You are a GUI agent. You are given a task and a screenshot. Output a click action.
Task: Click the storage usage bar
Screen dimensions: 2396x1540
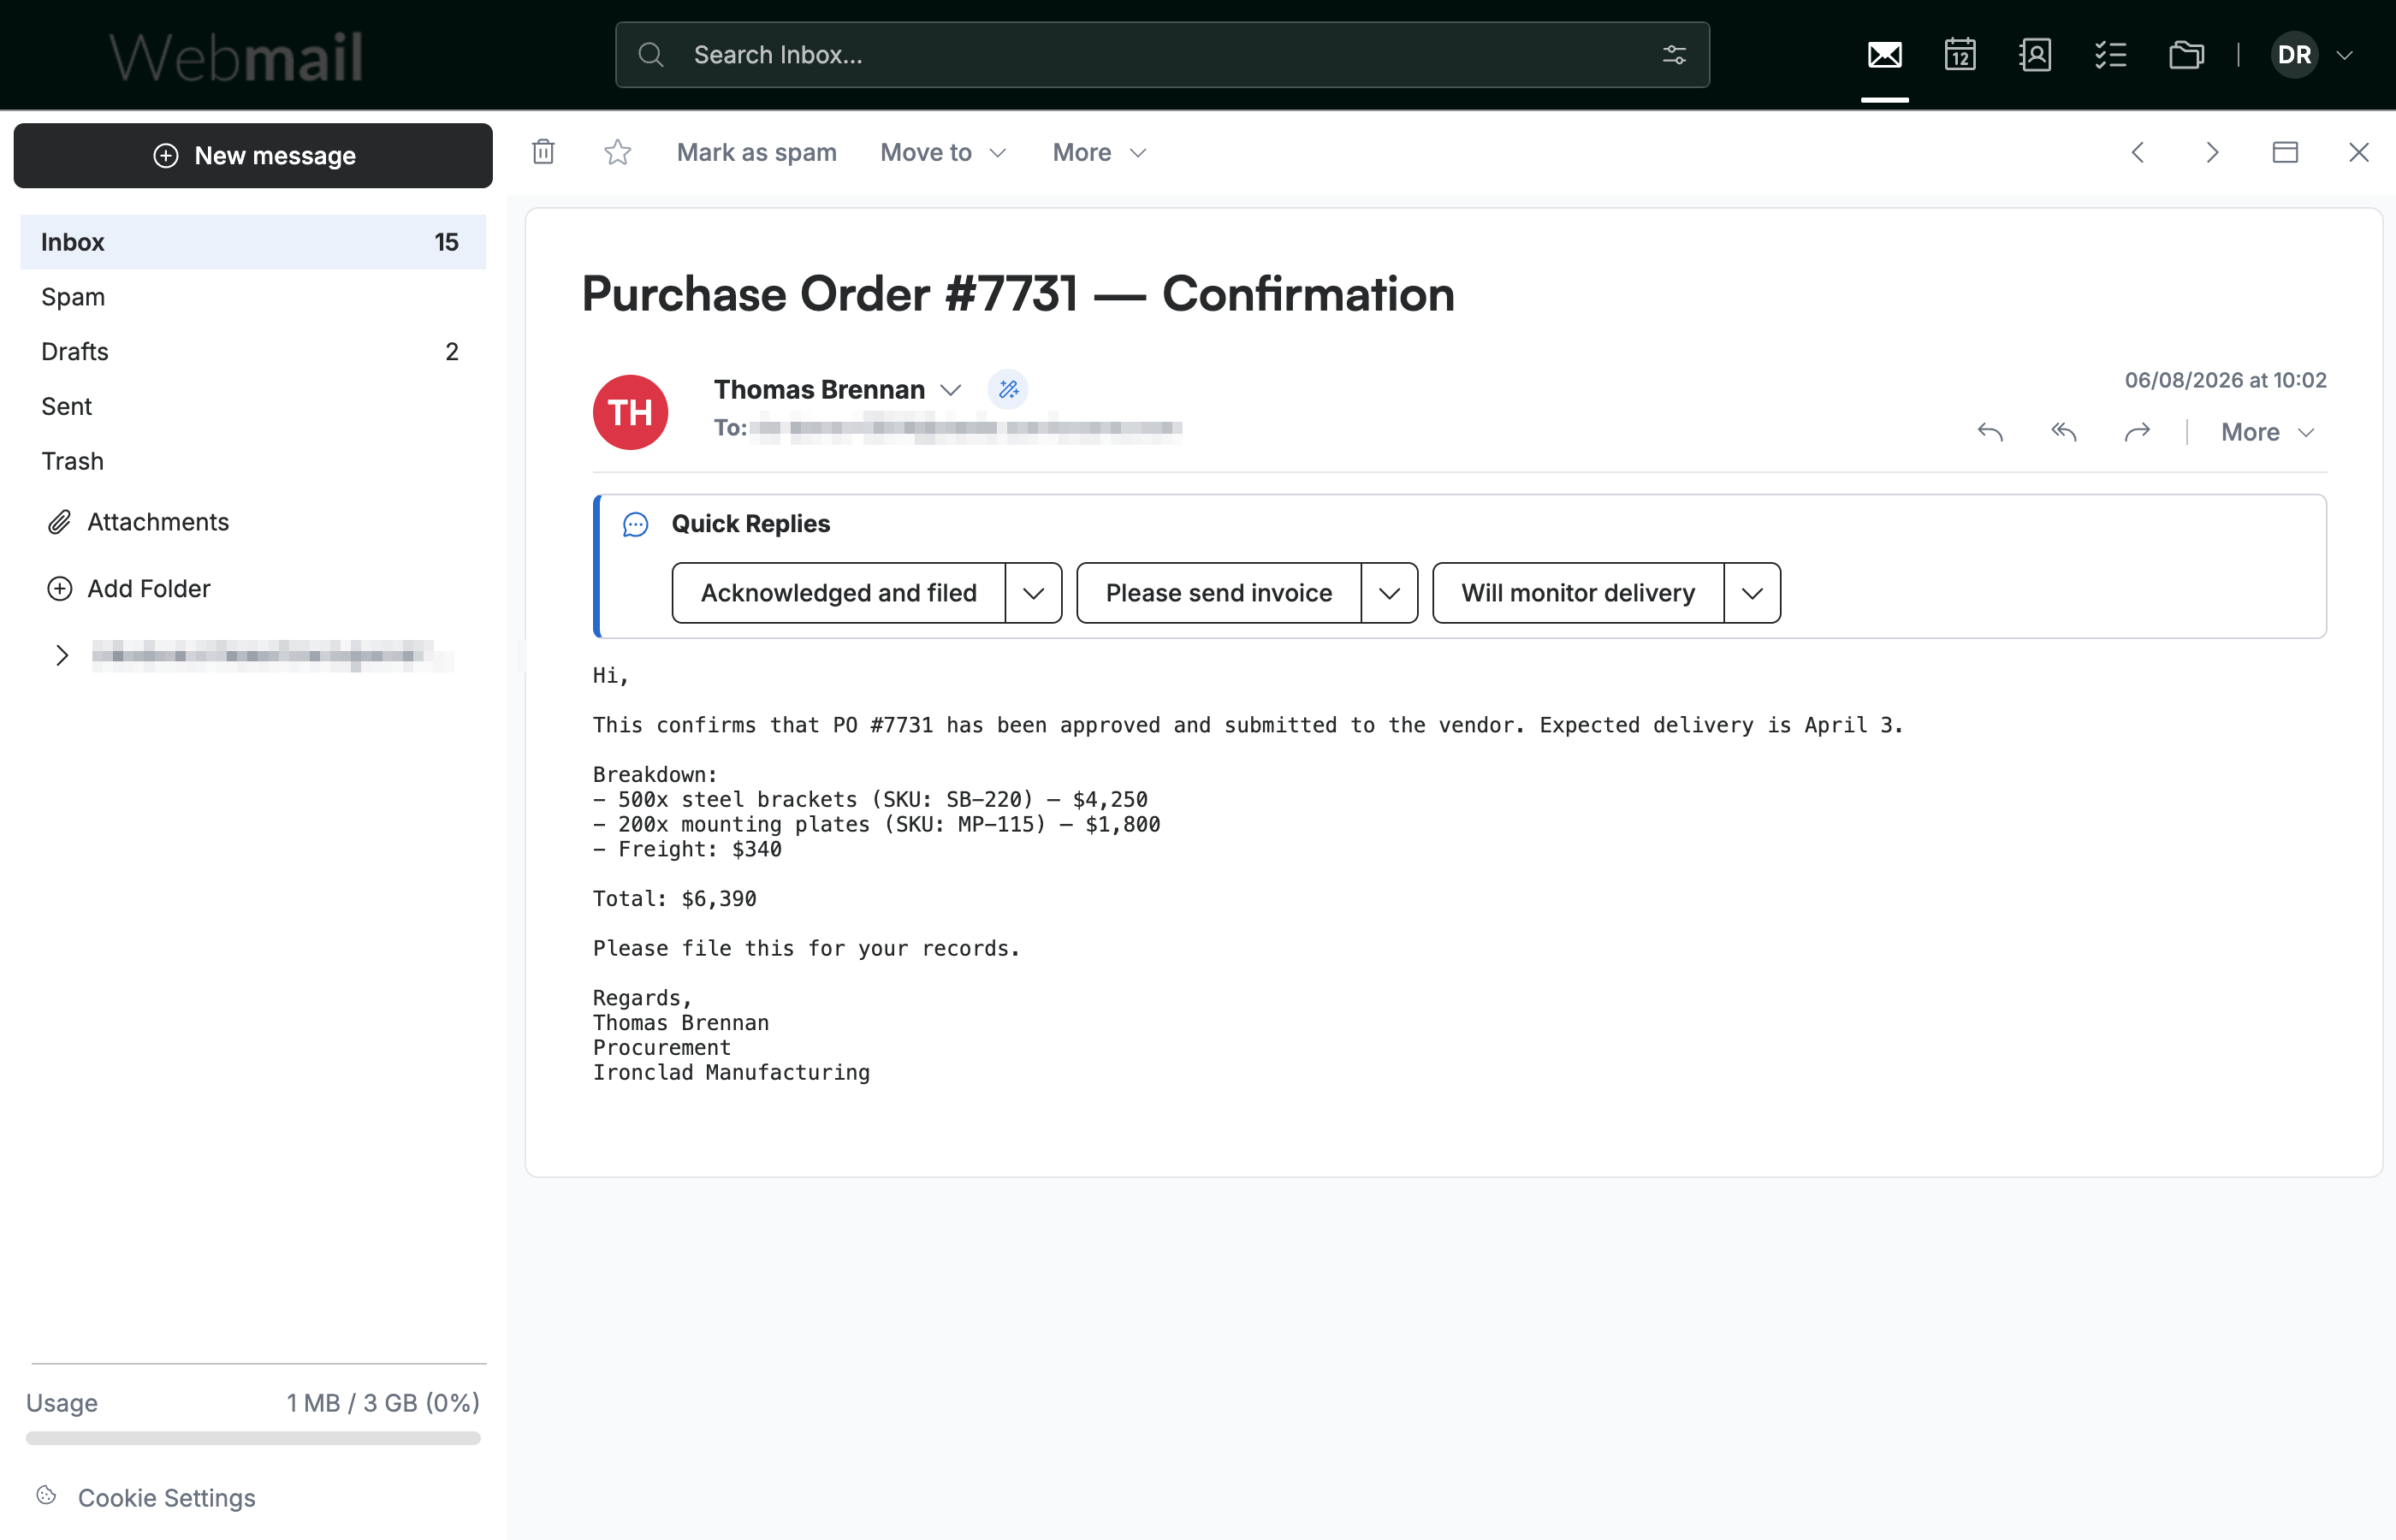coord(253,1438)
